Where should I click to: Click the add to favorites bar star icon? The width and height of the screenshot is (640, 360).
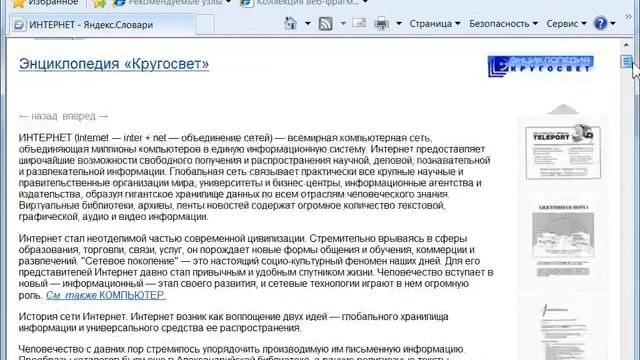click(x=99, y=3)
